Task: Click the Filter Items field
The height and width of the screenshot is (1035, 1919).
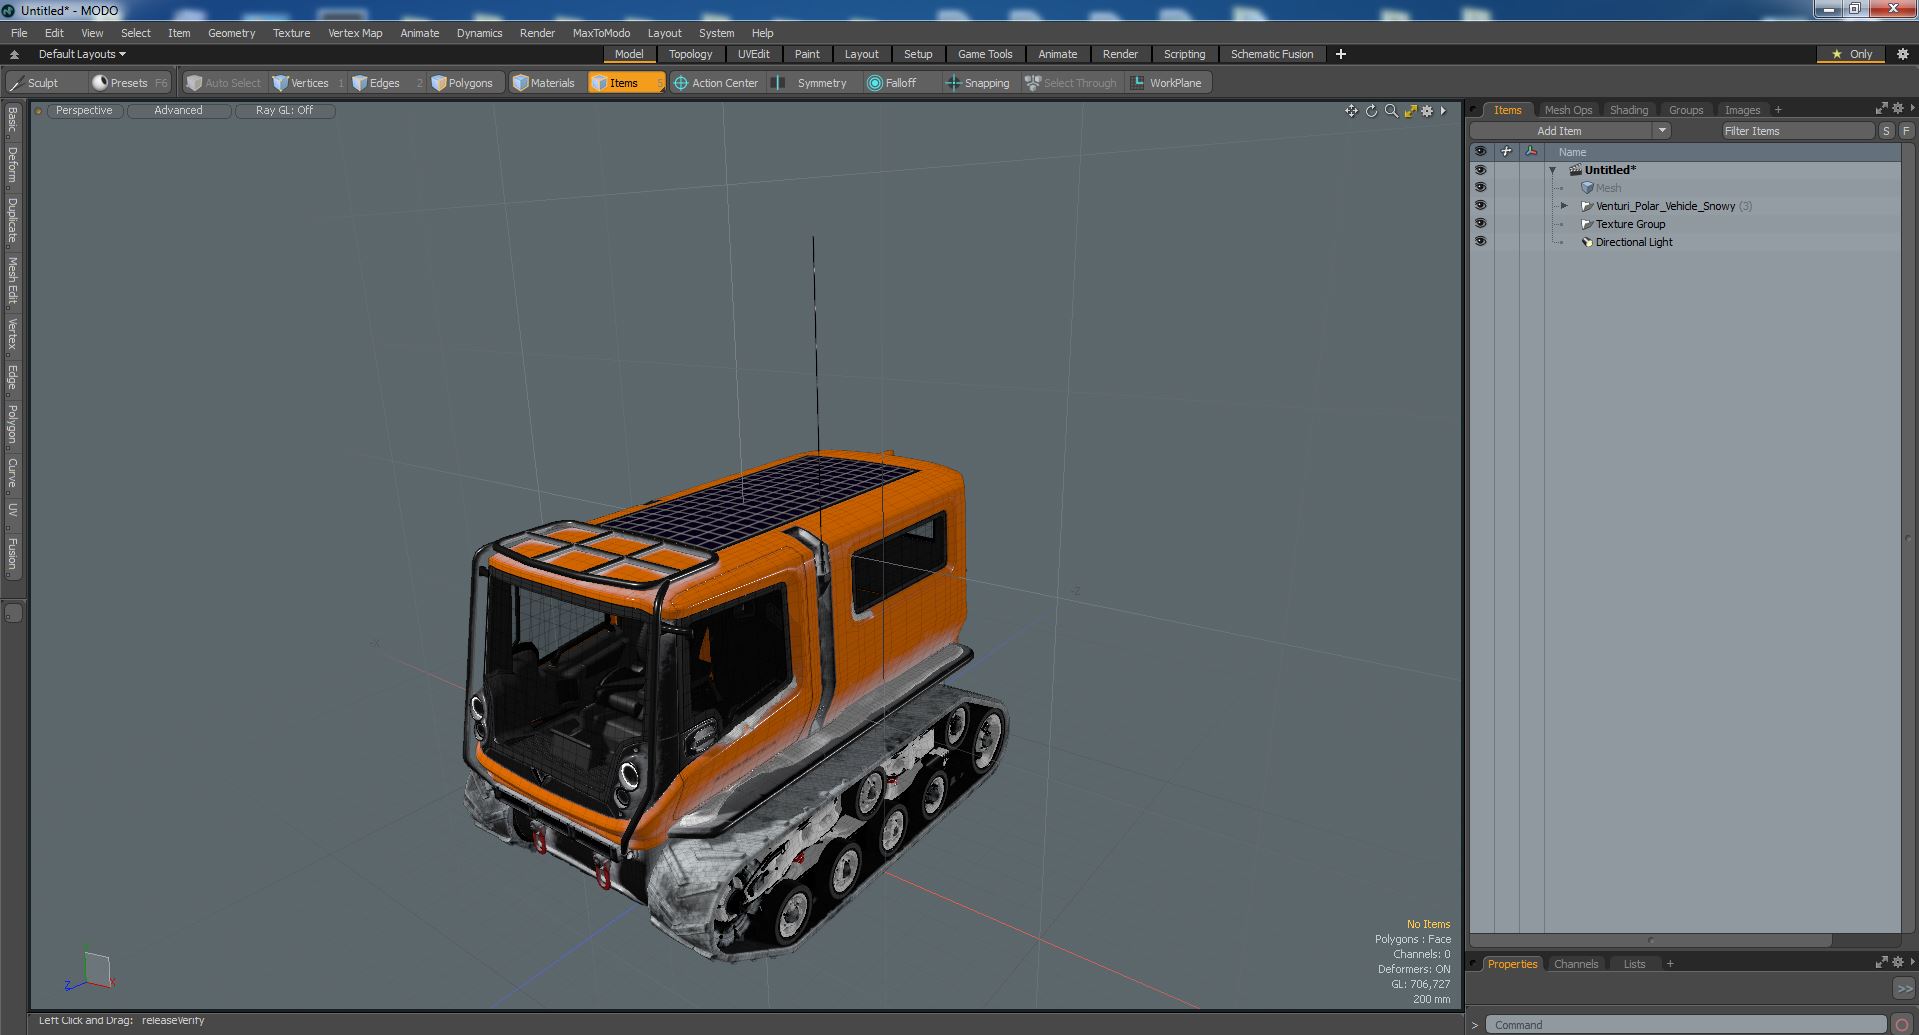Action: coord(1797,131)
